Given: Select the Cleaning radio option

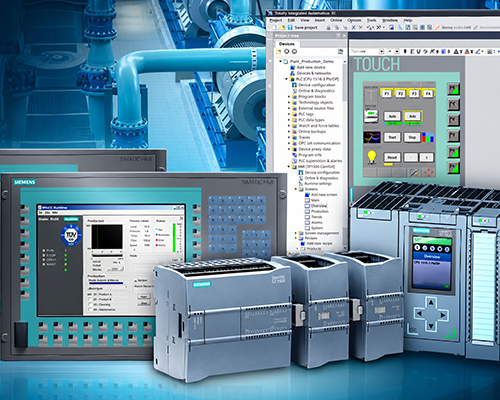Looking at the screenshot, I should click(x=90, y=305).
